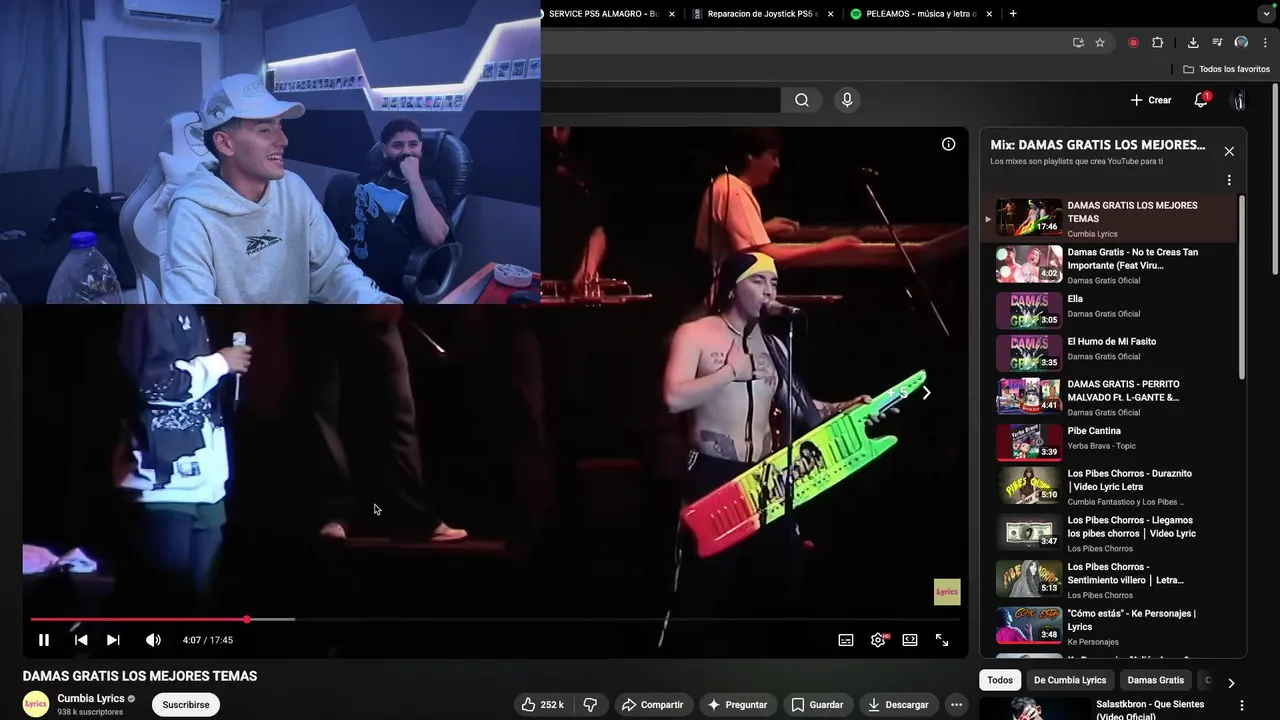1280x720 pixels.
Task: Dislike the video
Action: pyautogui.click(x=590, y=705)
